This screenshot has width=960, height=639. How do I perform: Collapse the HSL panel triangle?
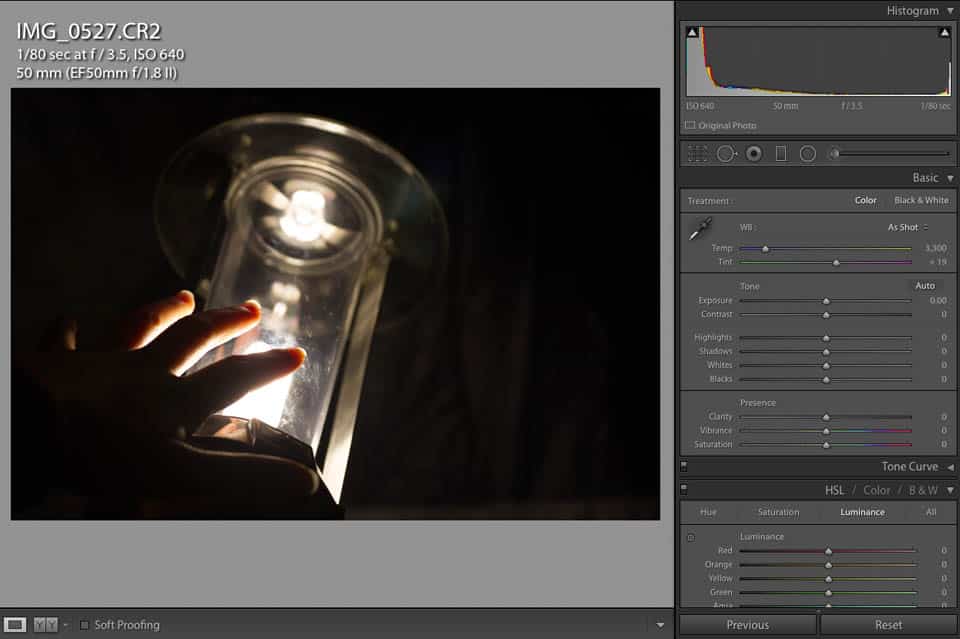point(950,490)
